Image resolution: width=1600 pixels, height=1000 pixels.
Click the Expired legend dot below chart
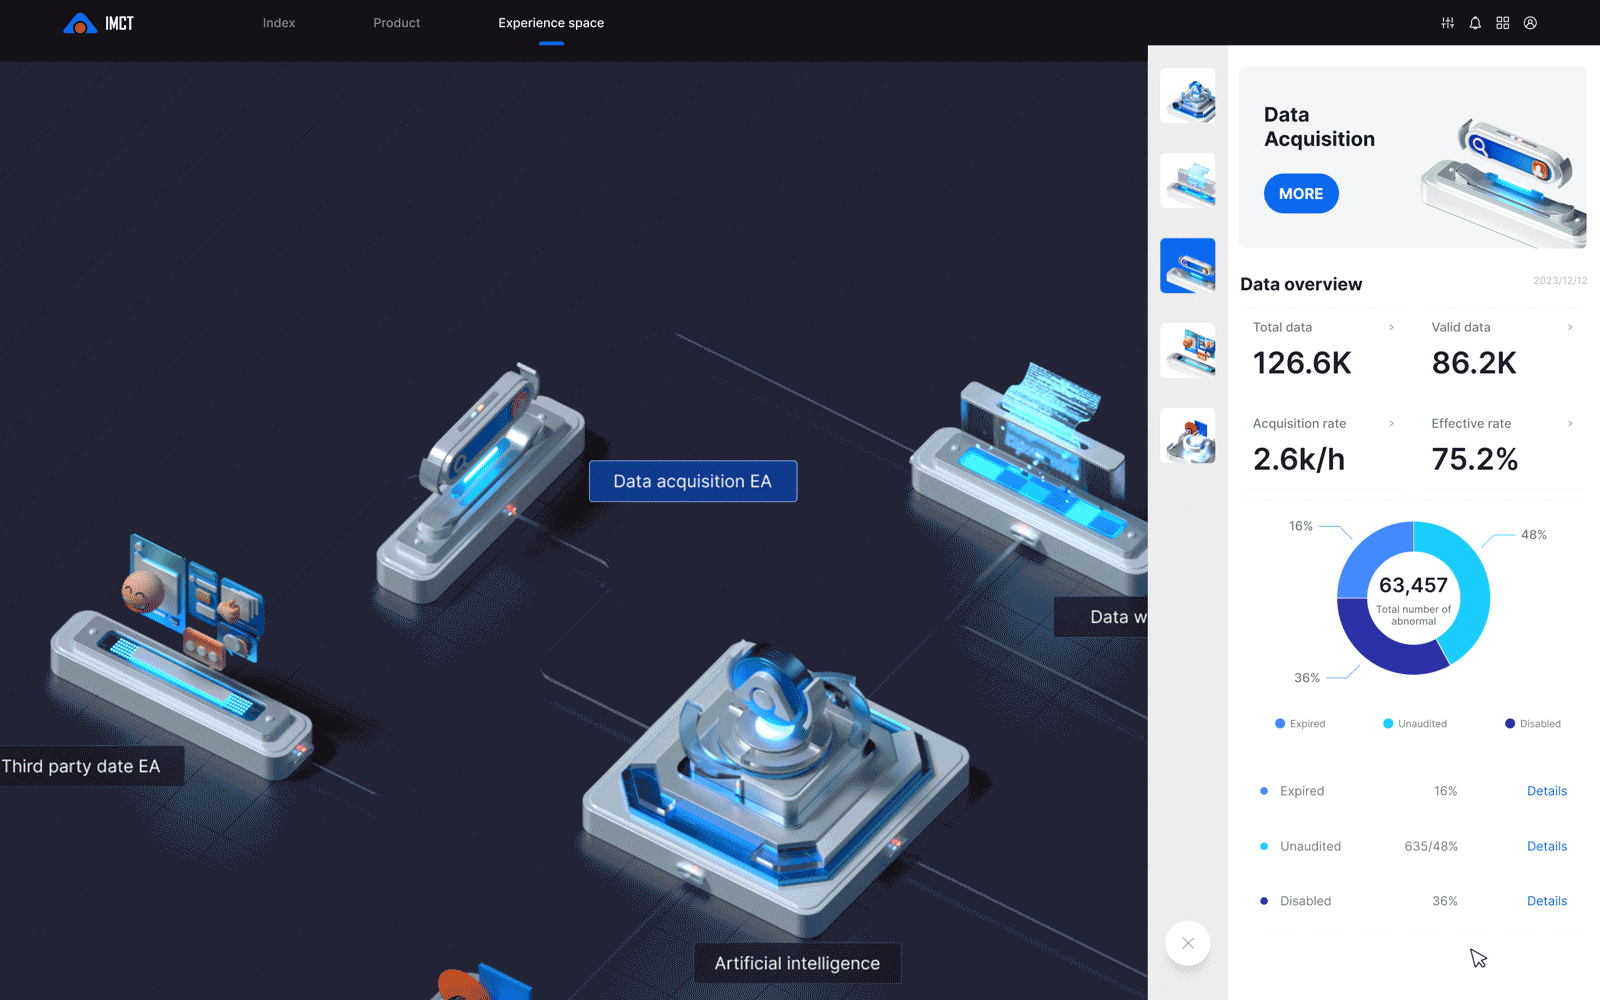point(1280,723)
